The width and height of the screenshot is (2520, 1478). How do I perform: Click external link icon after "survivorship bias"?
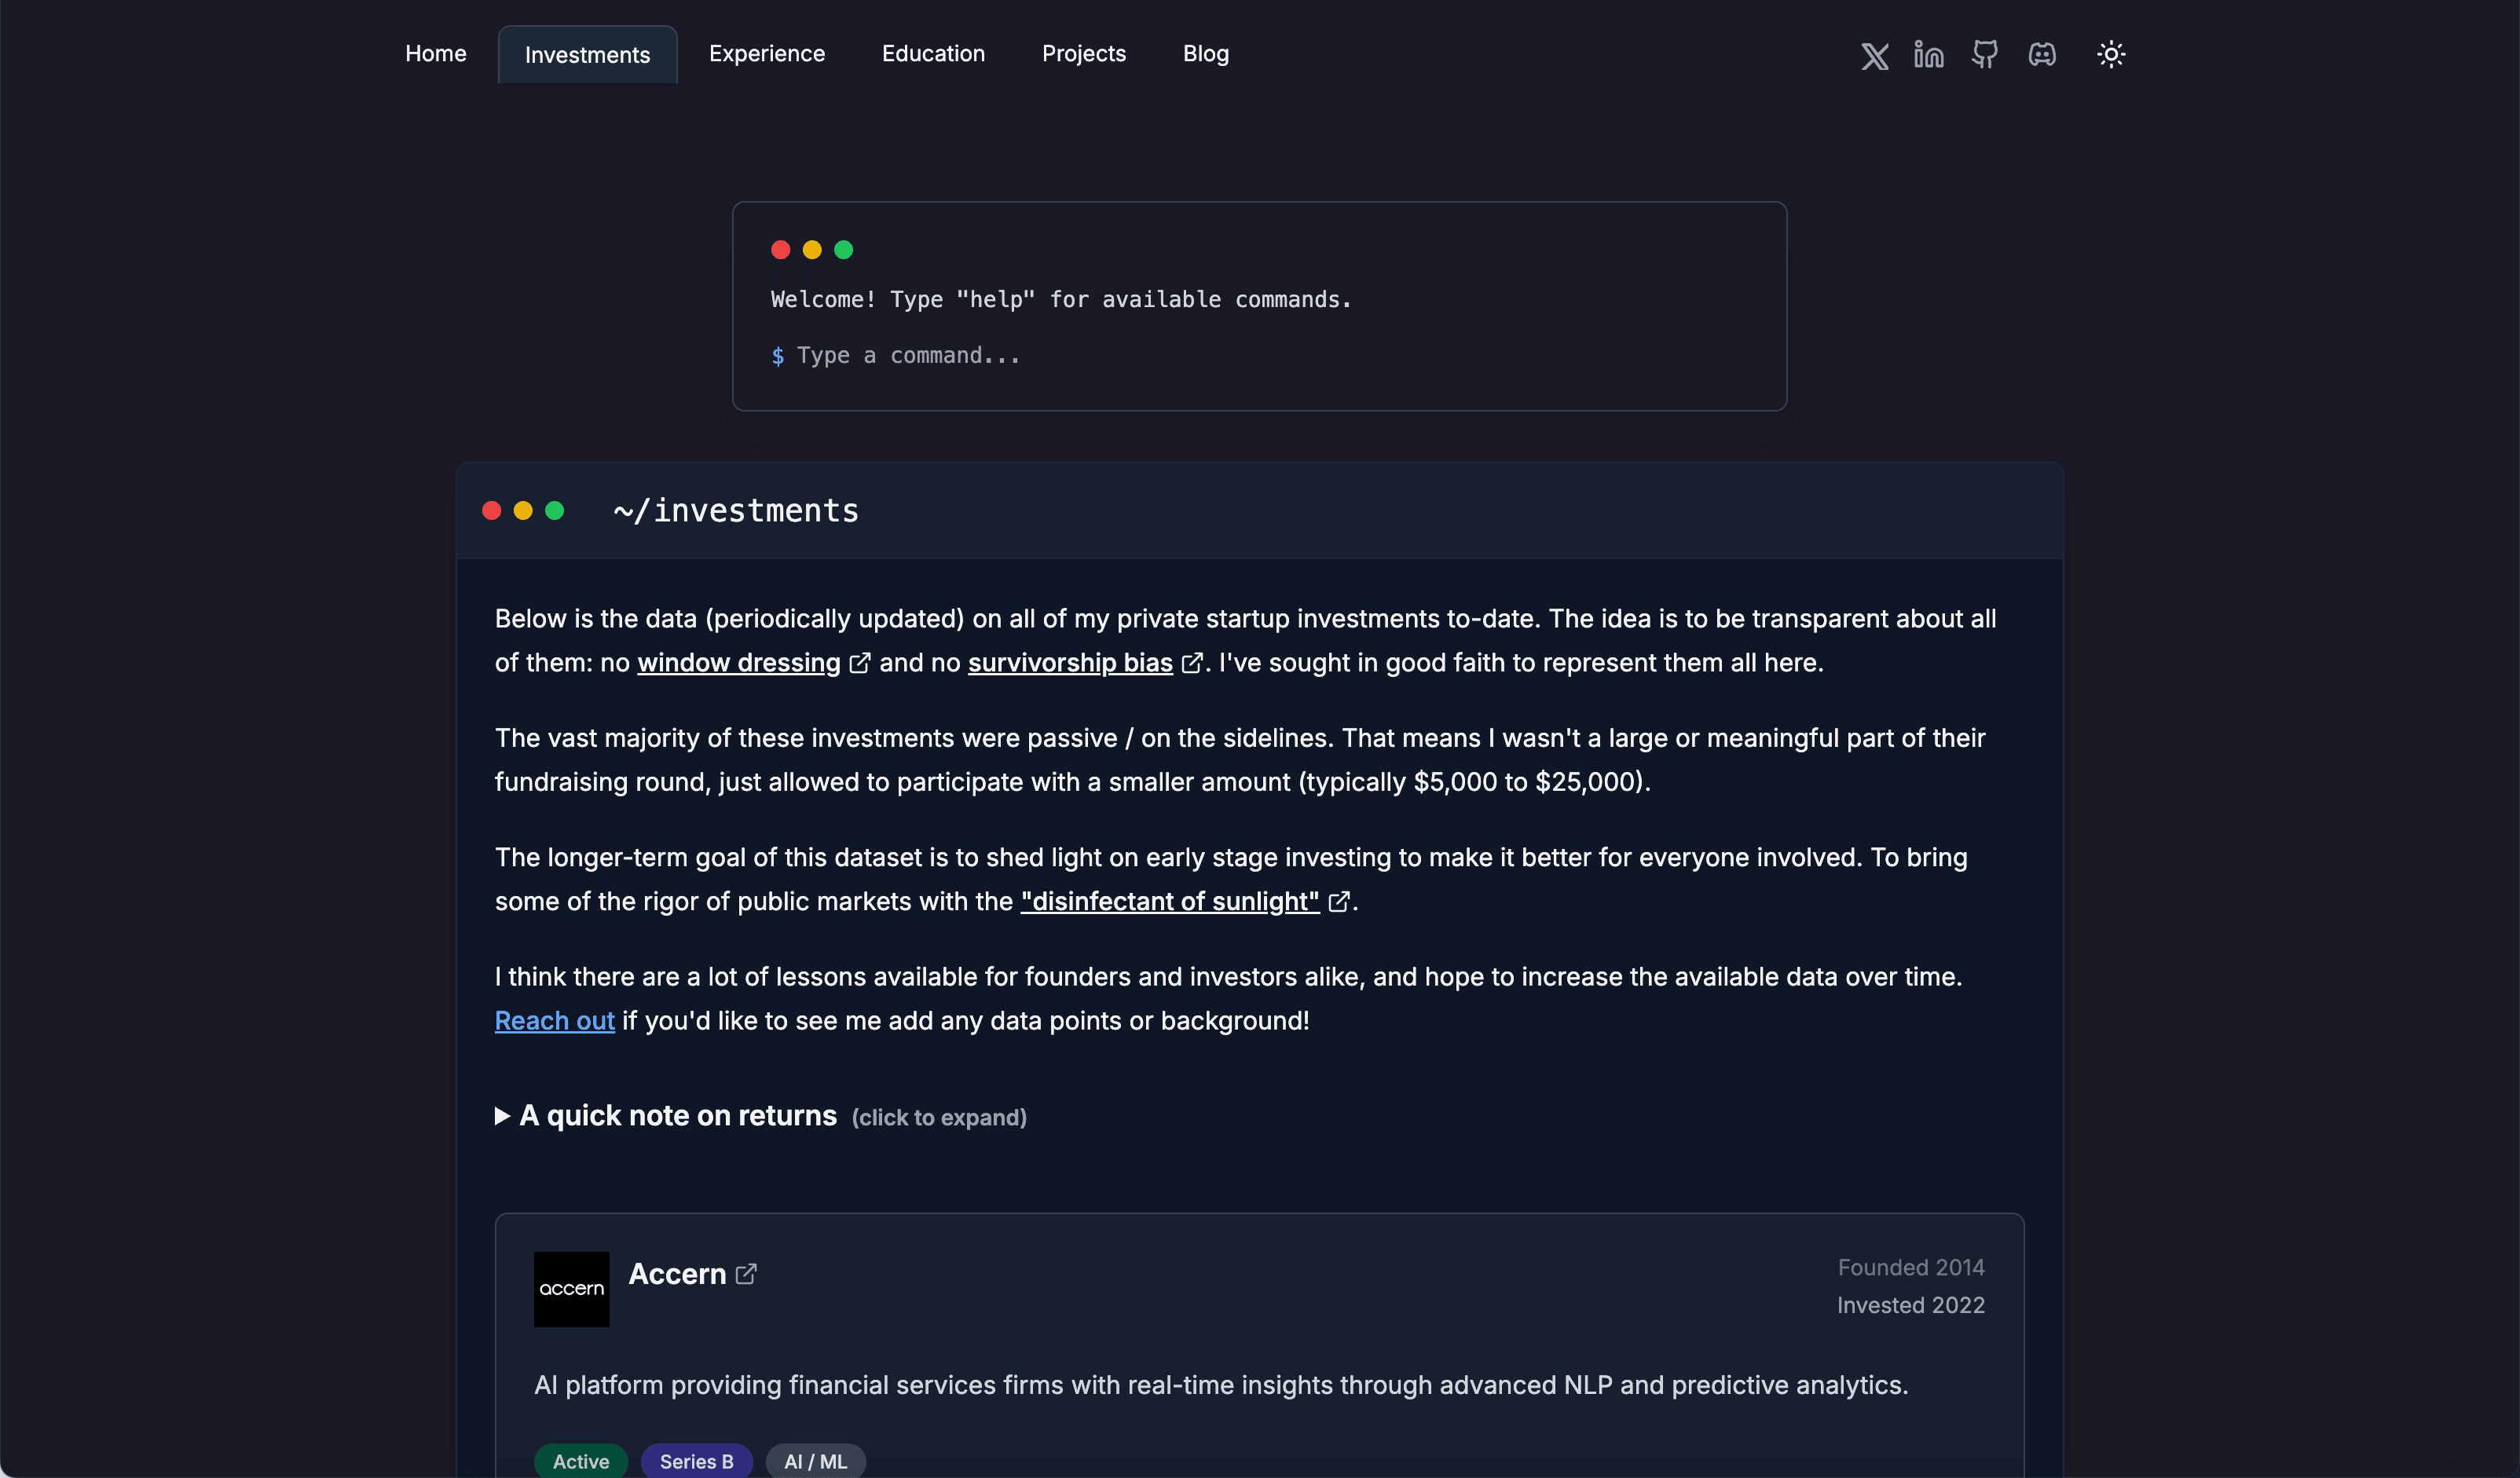tap(1192, 663)
